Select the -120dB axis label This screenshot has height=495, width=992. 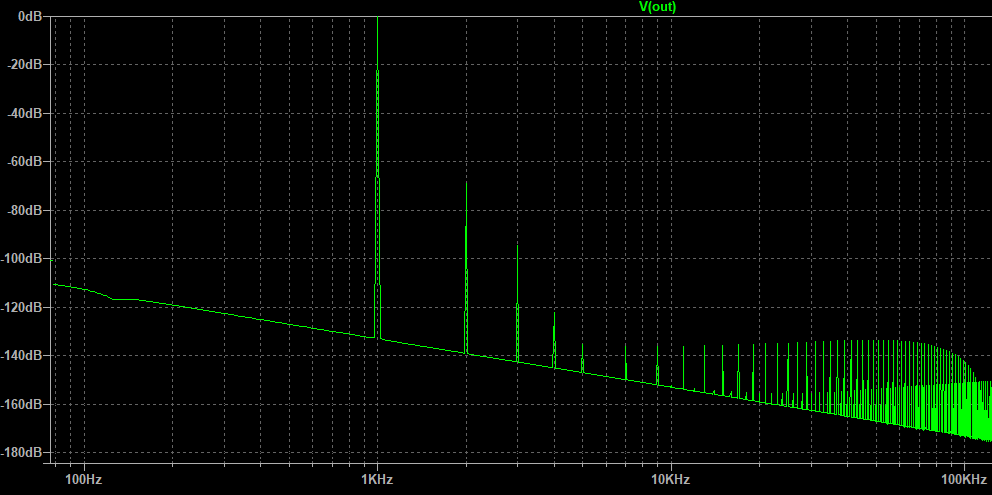[22, 307]
